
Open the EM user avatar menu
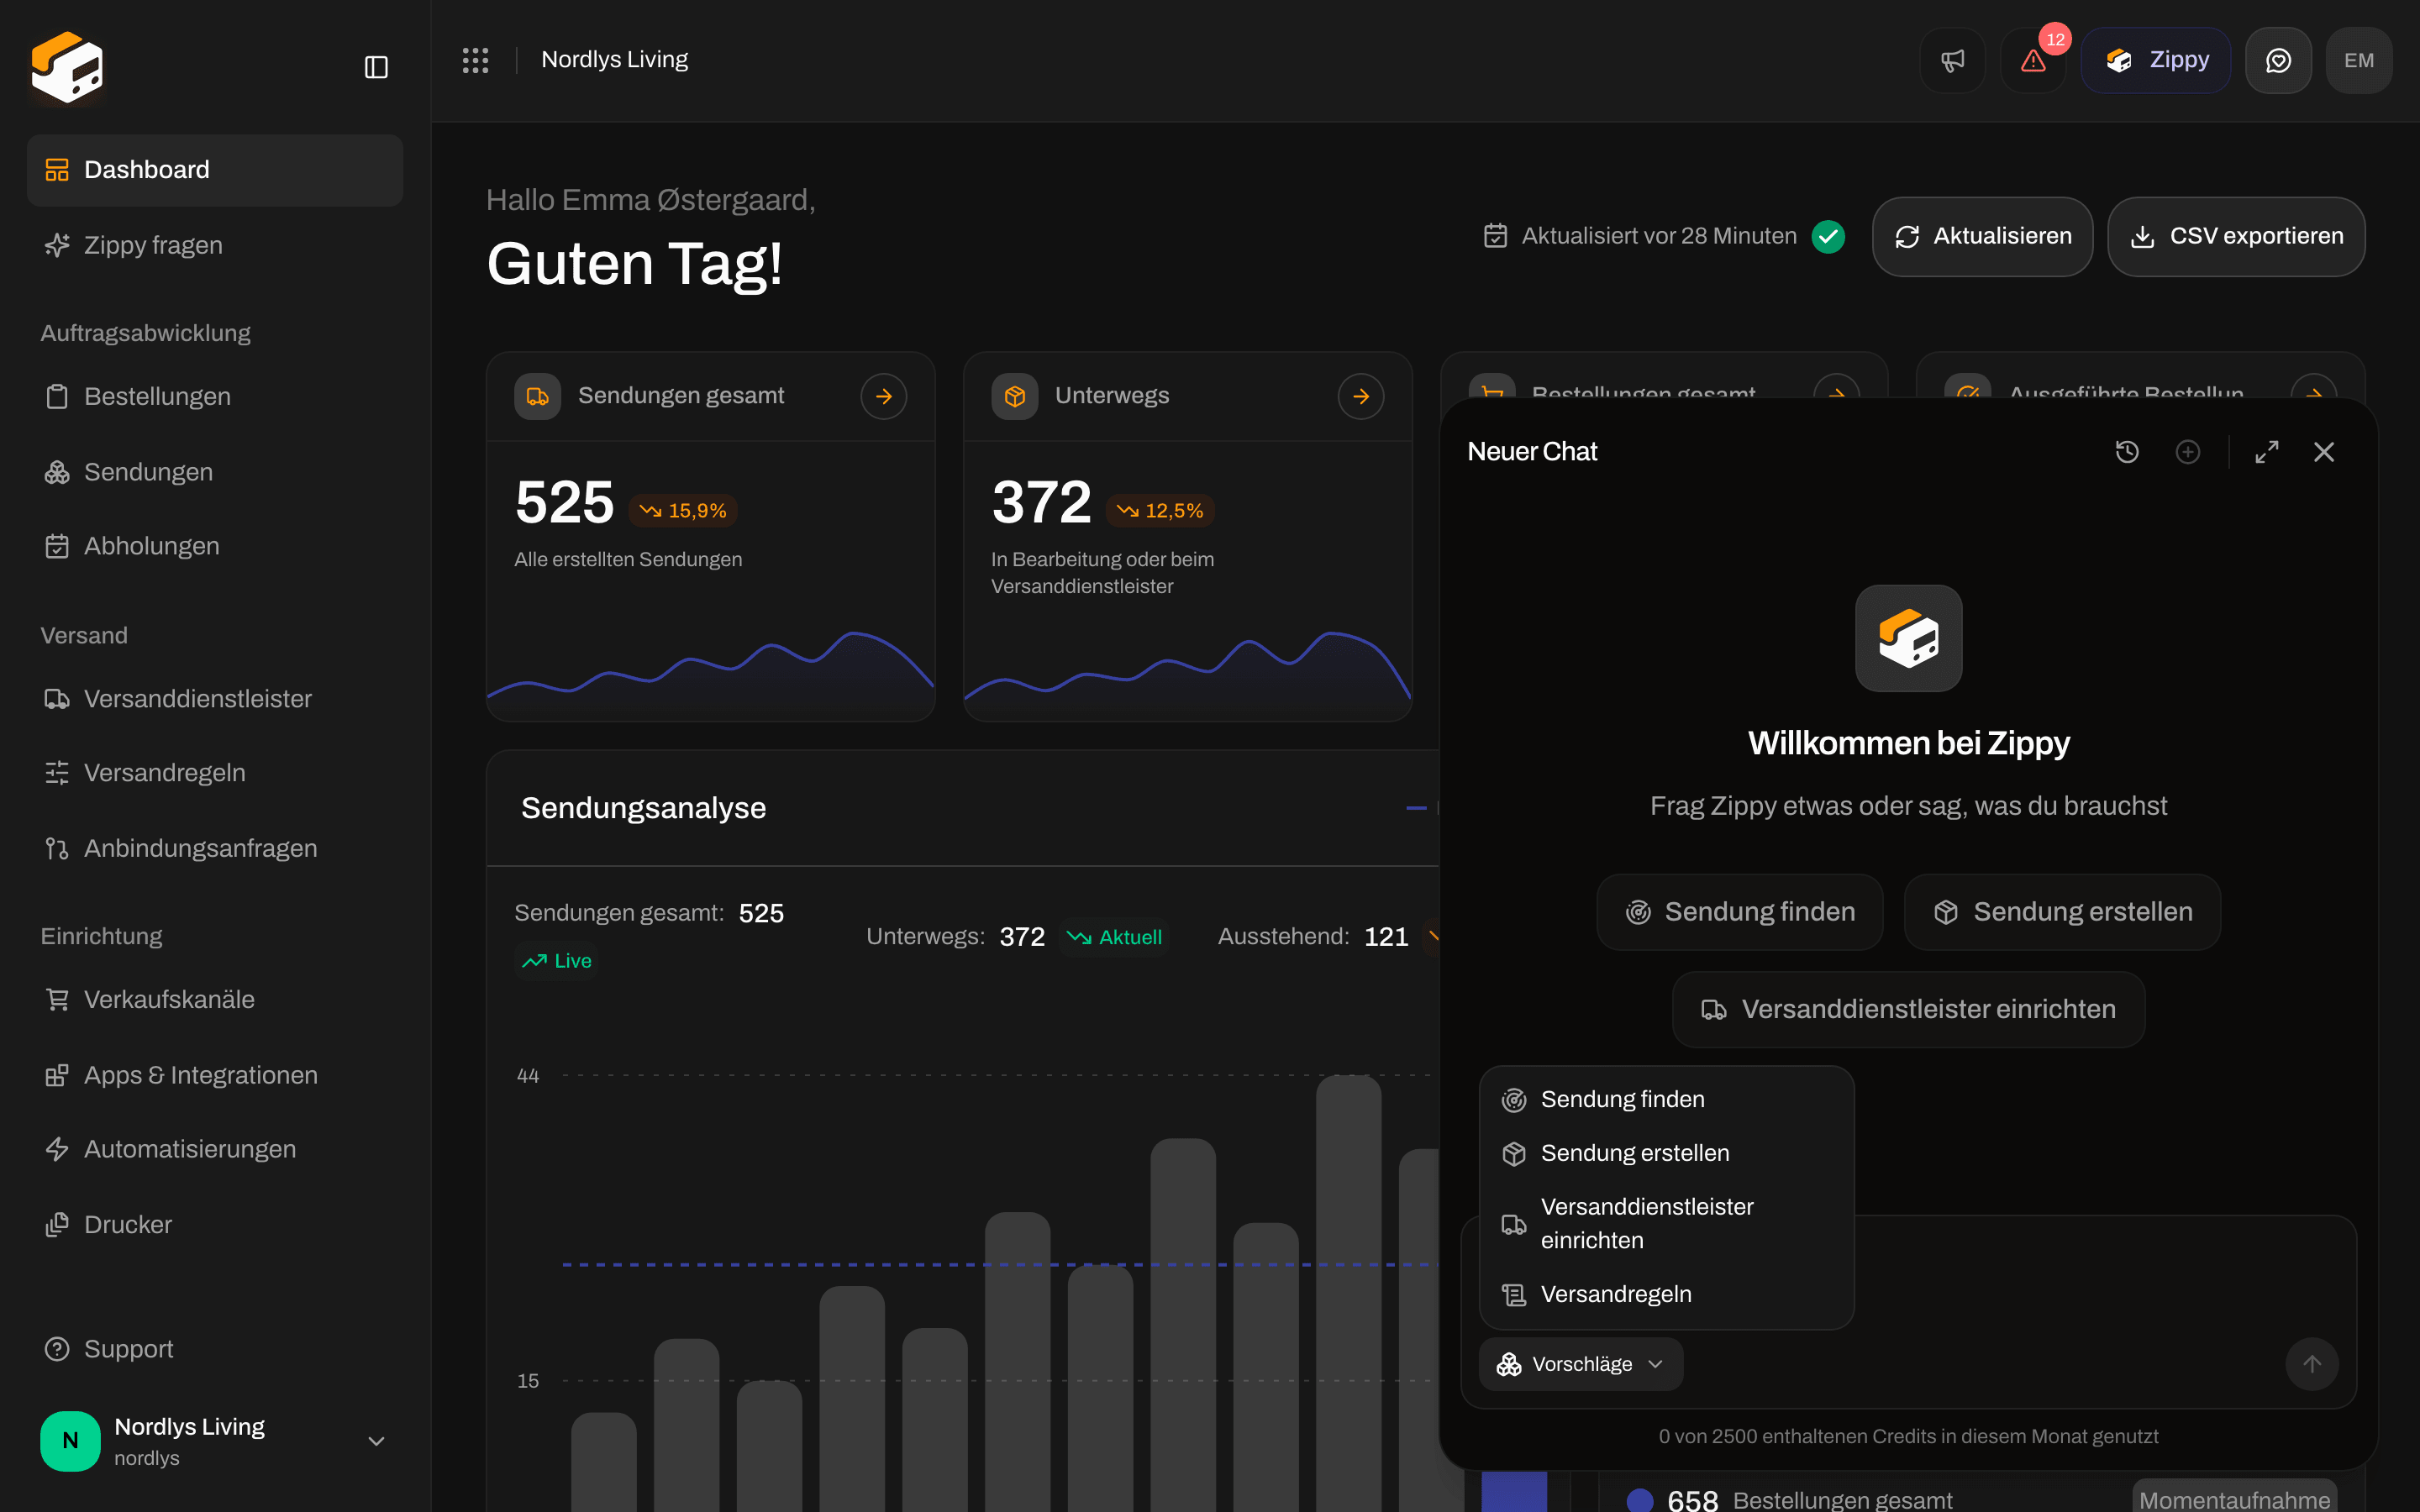2359,60
